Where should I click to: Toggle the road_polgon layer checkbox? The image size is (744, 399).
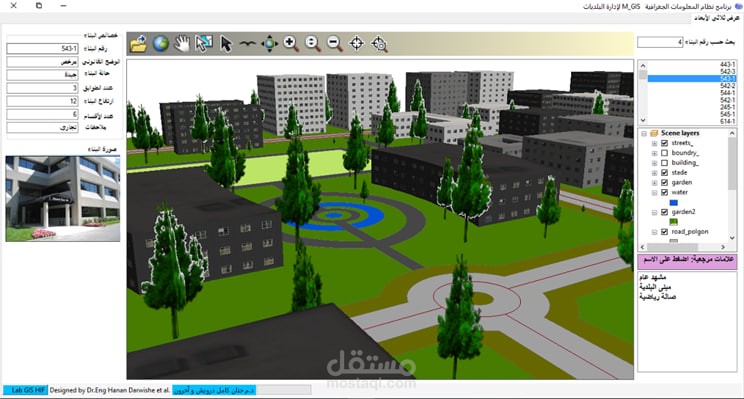click(664, 232)
